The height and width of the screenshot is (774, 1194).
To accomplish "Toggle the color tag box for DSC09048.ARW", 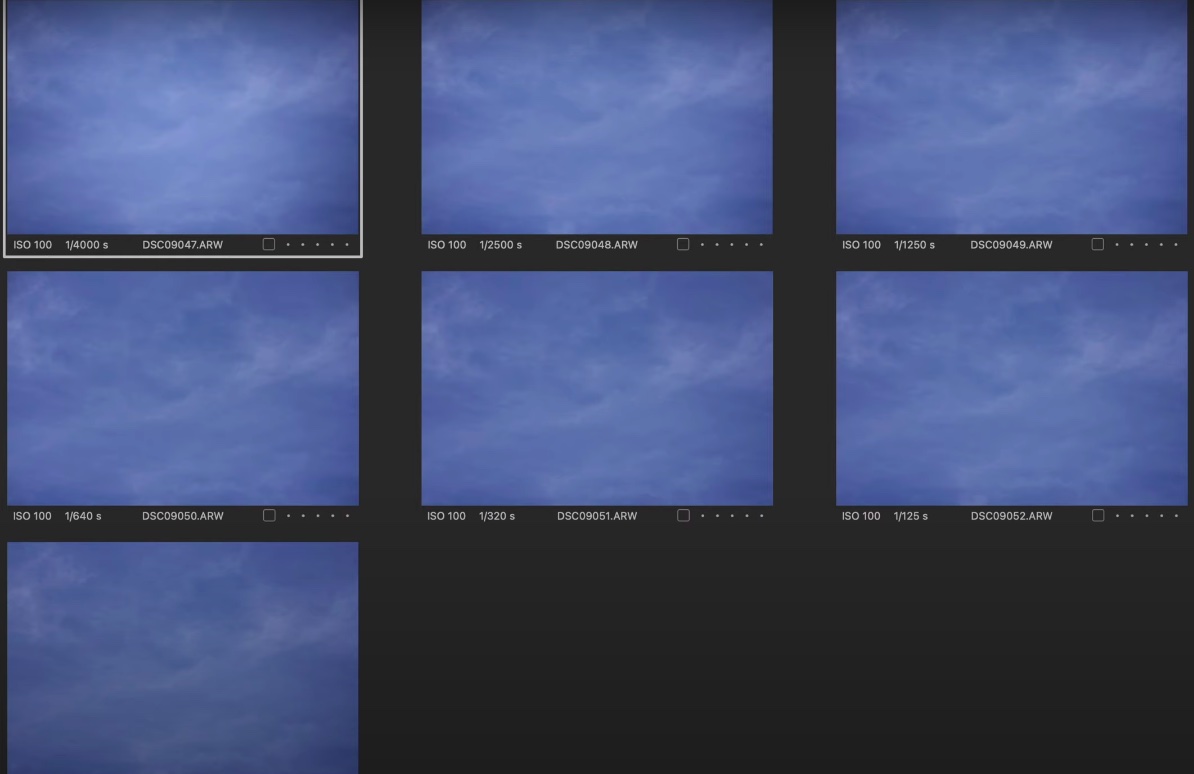I will (x=683, y=245).
